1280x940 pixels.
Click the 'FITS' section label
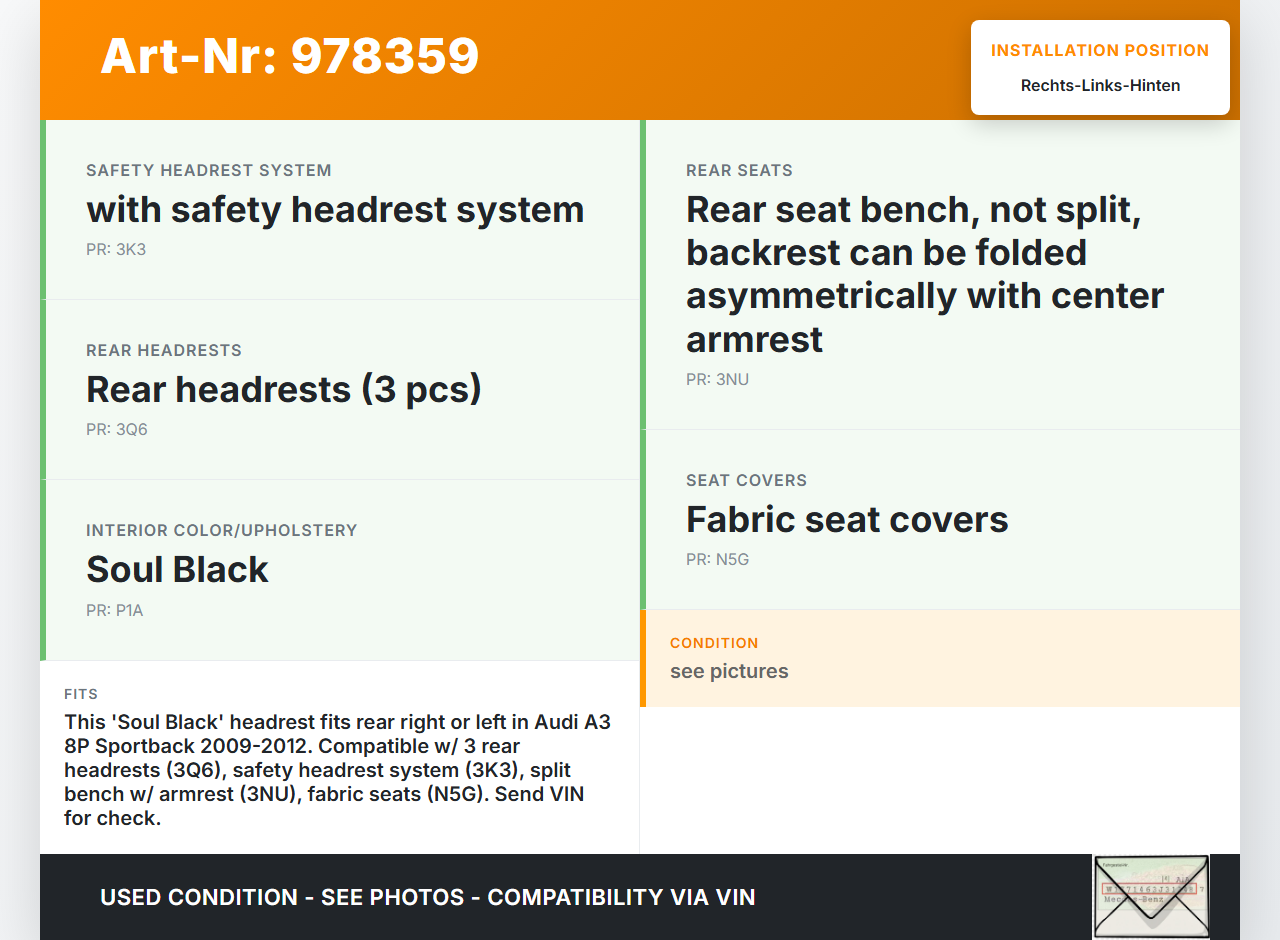click(81, 694)
